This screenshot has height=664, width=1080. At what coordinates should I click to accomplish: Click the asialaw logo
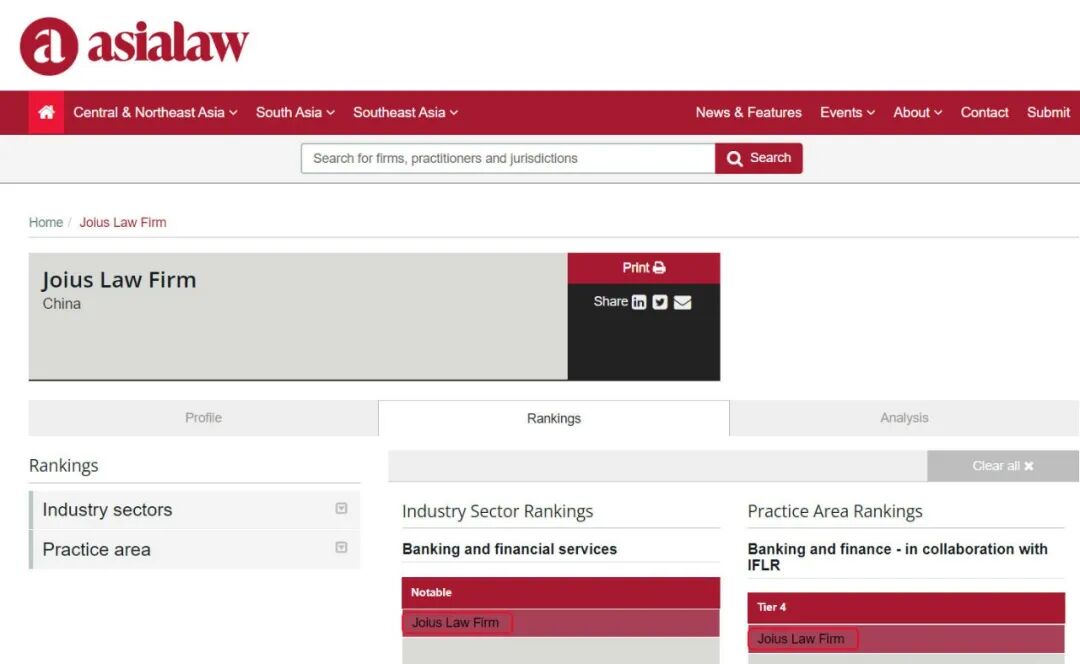coord(134,45)
